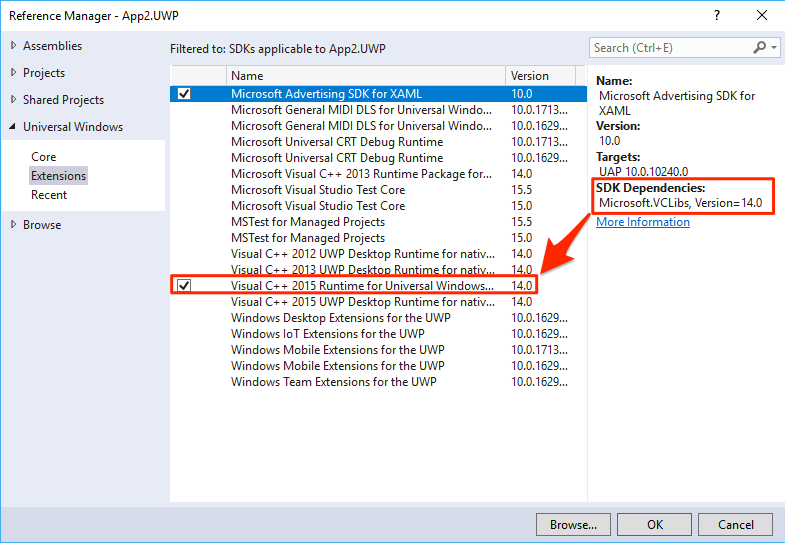Close the Reference Manager dialog
The height and width of the screenshot is (543, 785).
[761, 16]
